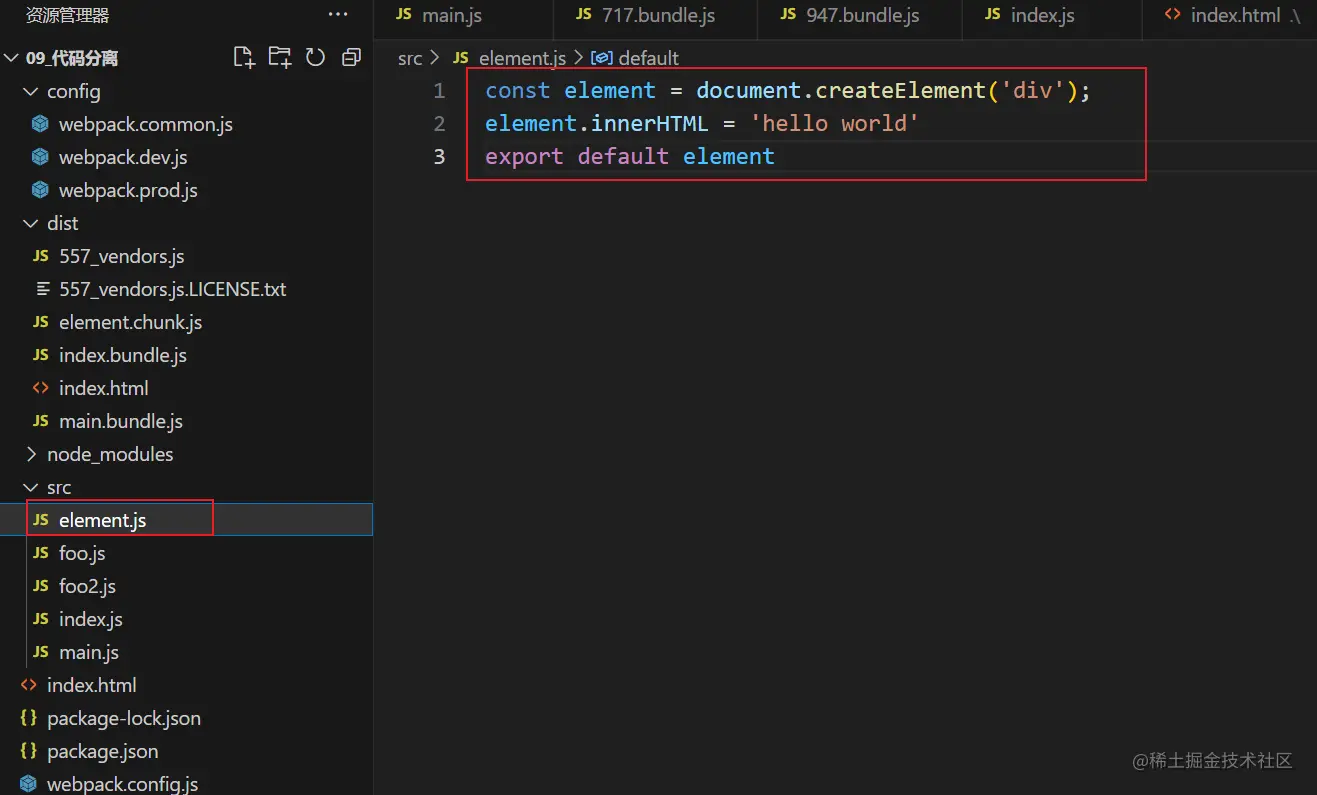The image size is (1317, 795).
Task: Click the JS icon beside foo.js
Action: [x=40, y=553]
